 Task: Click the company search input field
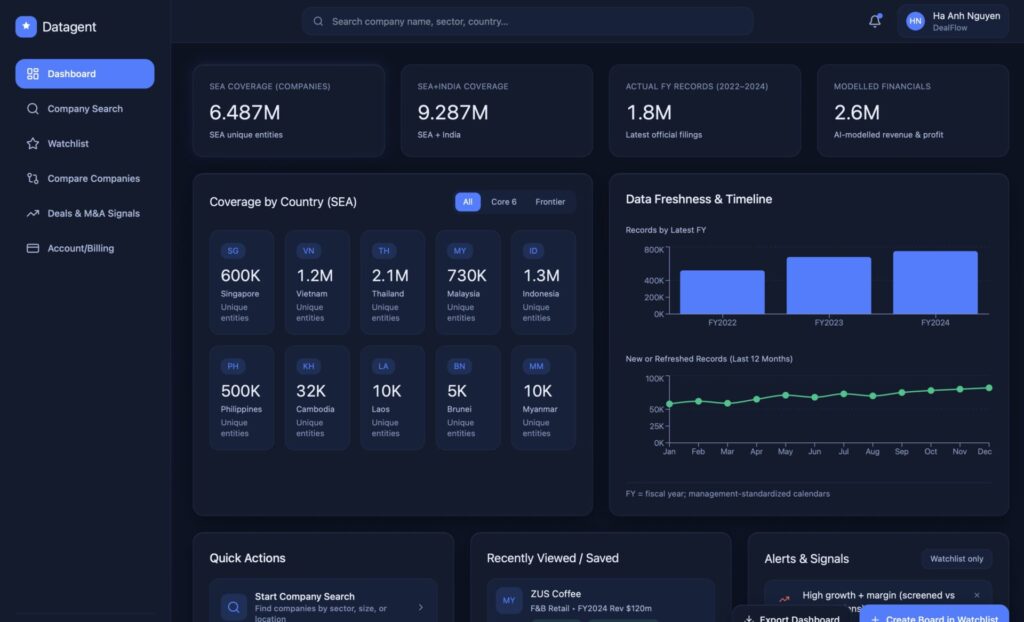pyautogui.click(x=528, y=21)
